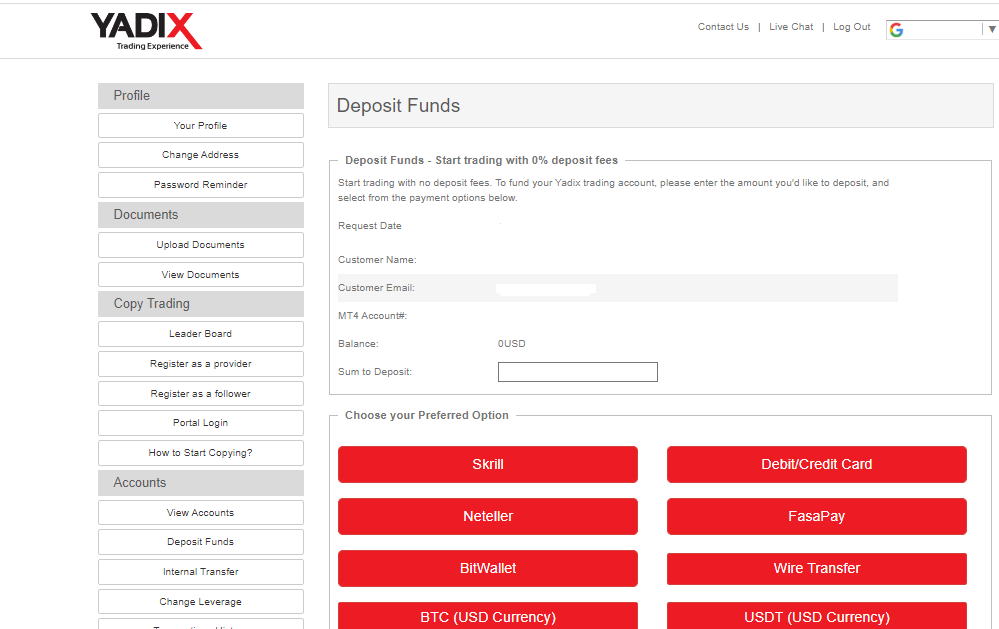Click the Customer Name label

click(x=377, y=260)
